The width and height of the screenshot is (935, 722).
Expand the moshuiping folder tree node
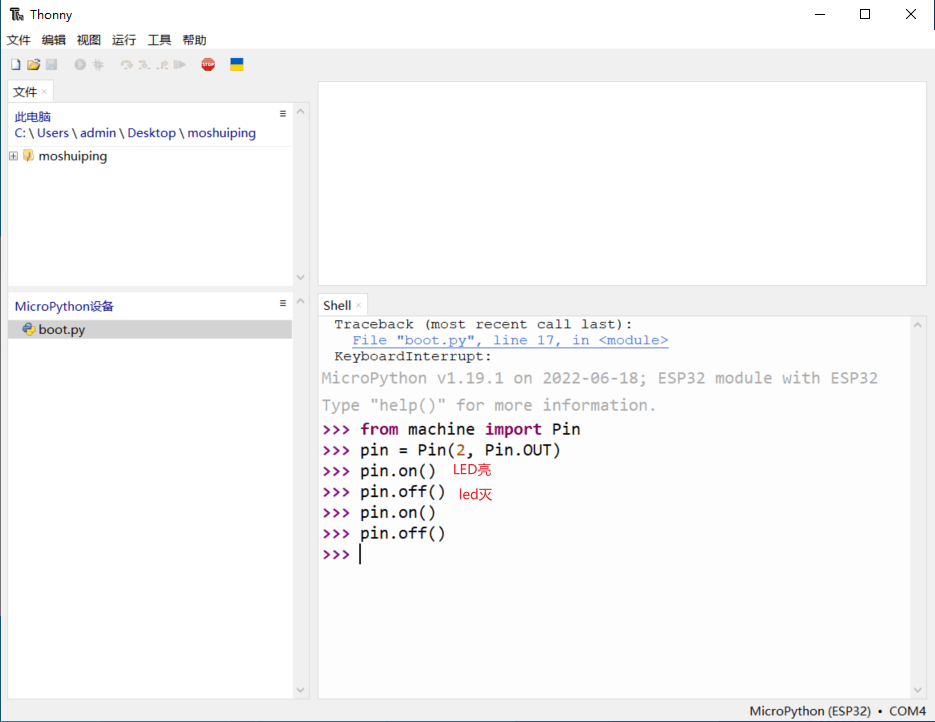tap(13, 156)
